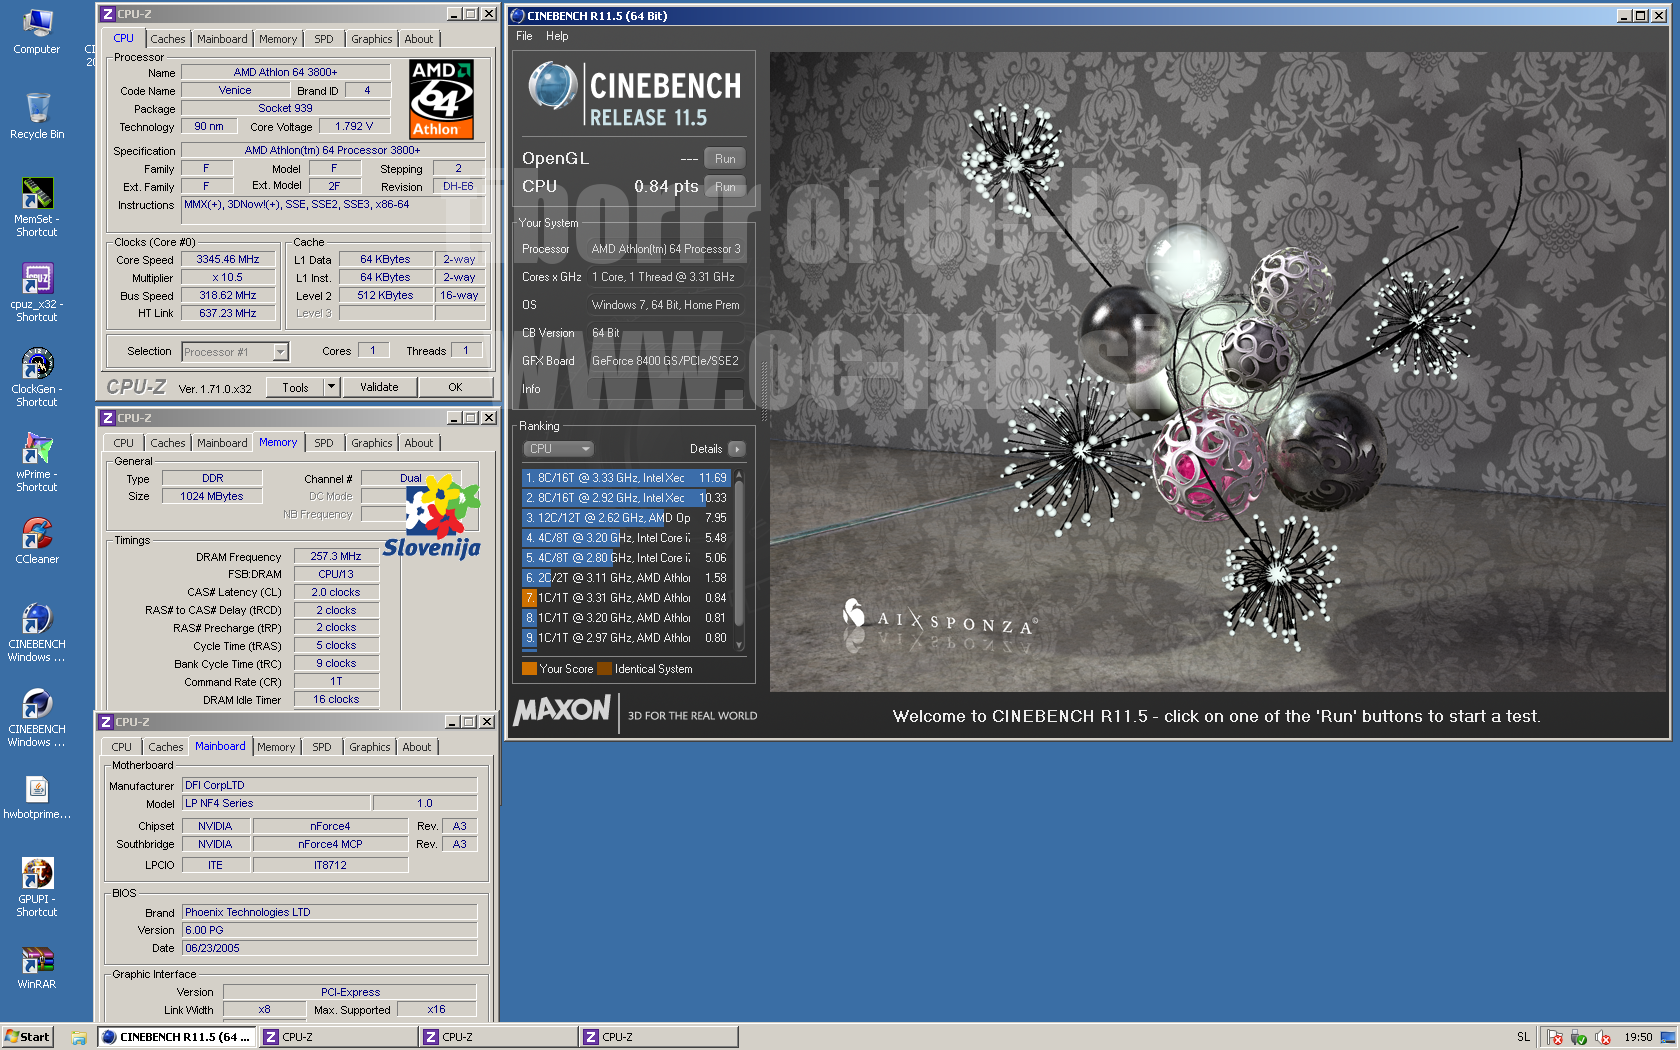Open first CINEBENCH Windows desktop icon

(x=37, y=632)
